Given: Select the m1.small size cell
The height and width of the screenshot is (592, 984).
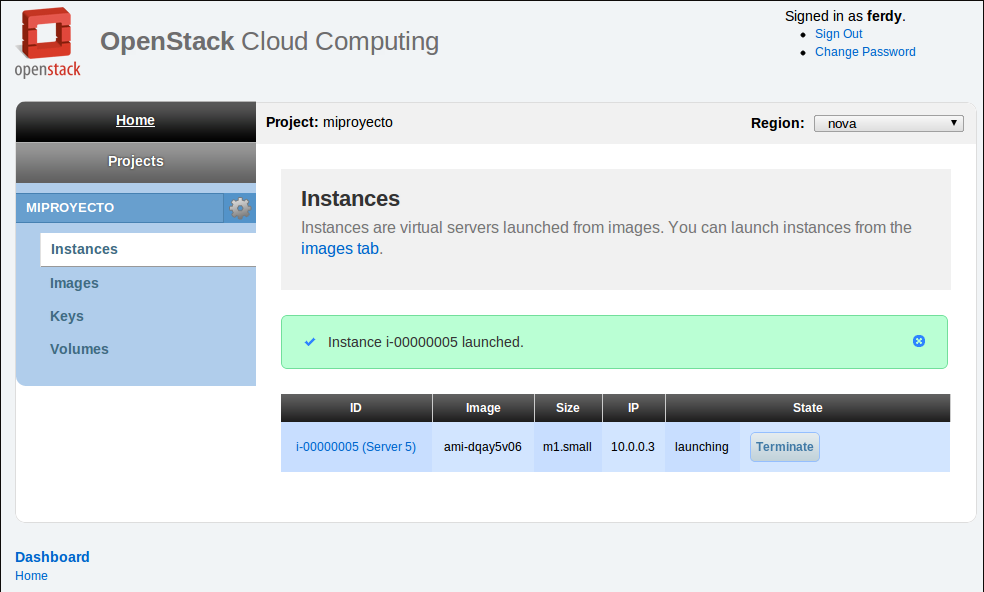Looking at the screenshot, I should point(567,447).
